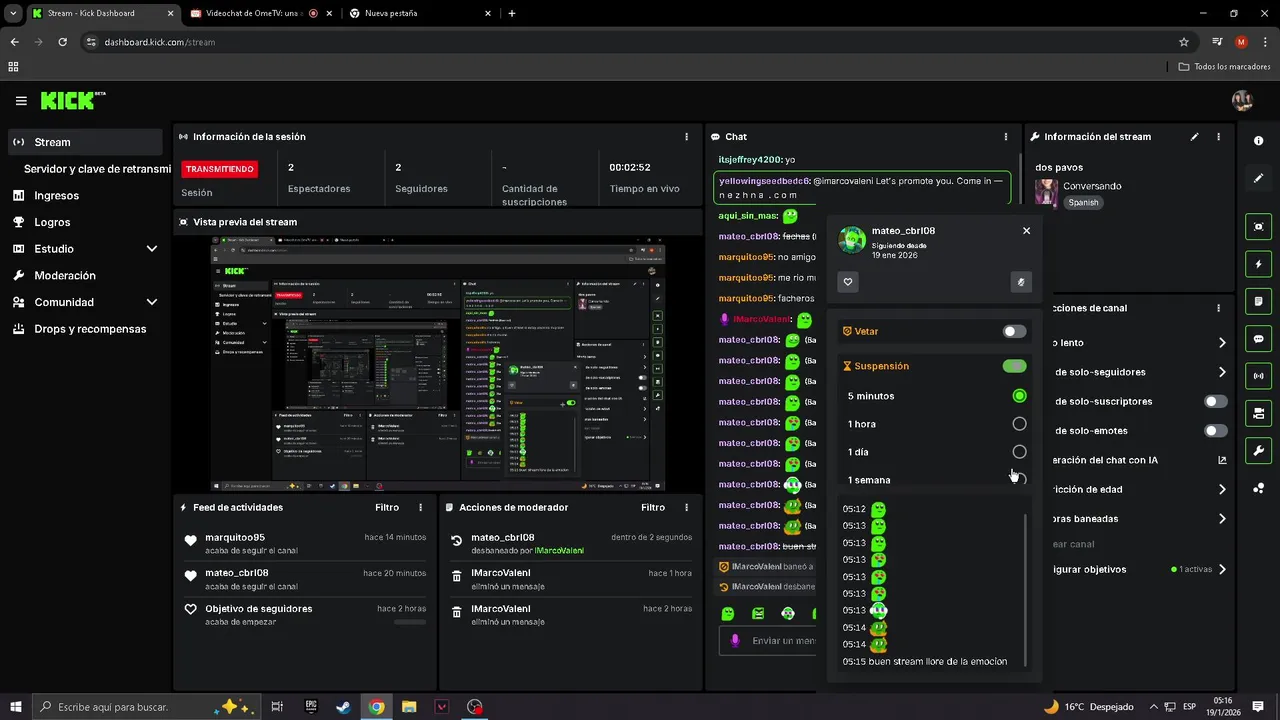
Task: Open Feed de actividades three-dot menu
Action: [420, 508]
